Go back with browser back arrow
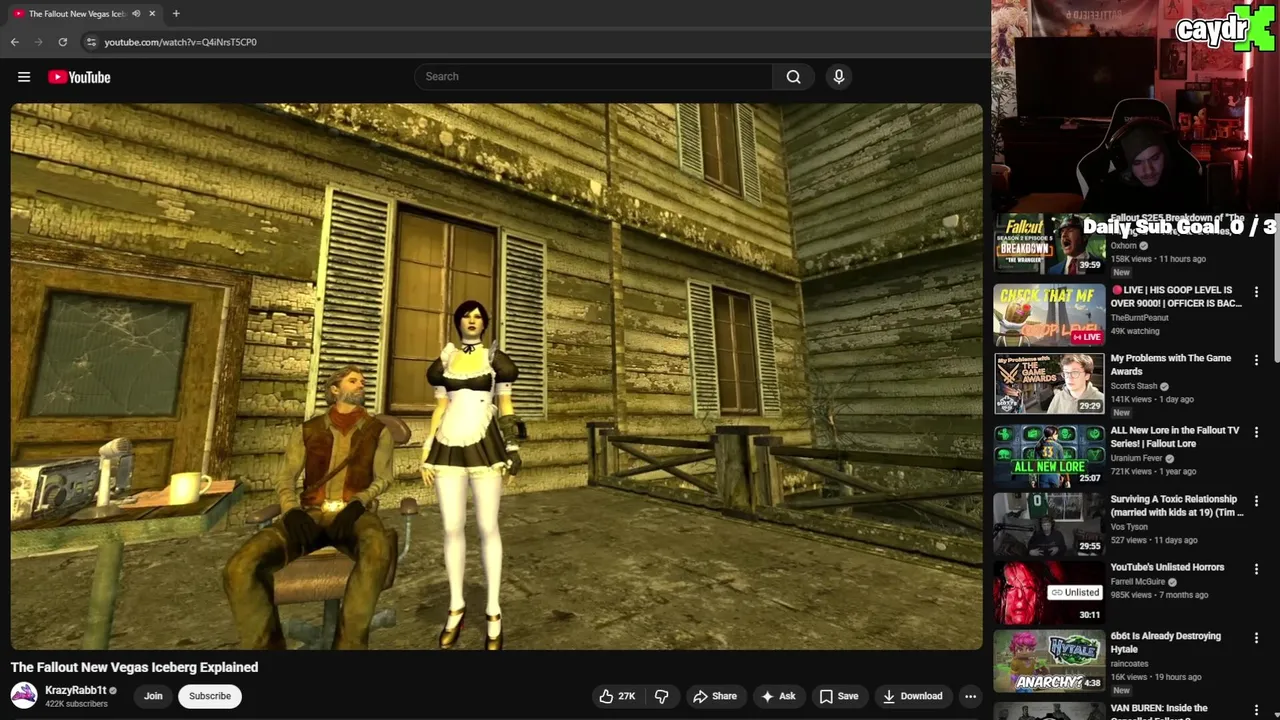Image resolution: width=1280 pixels, height=720 pixels. coord(15,42)
